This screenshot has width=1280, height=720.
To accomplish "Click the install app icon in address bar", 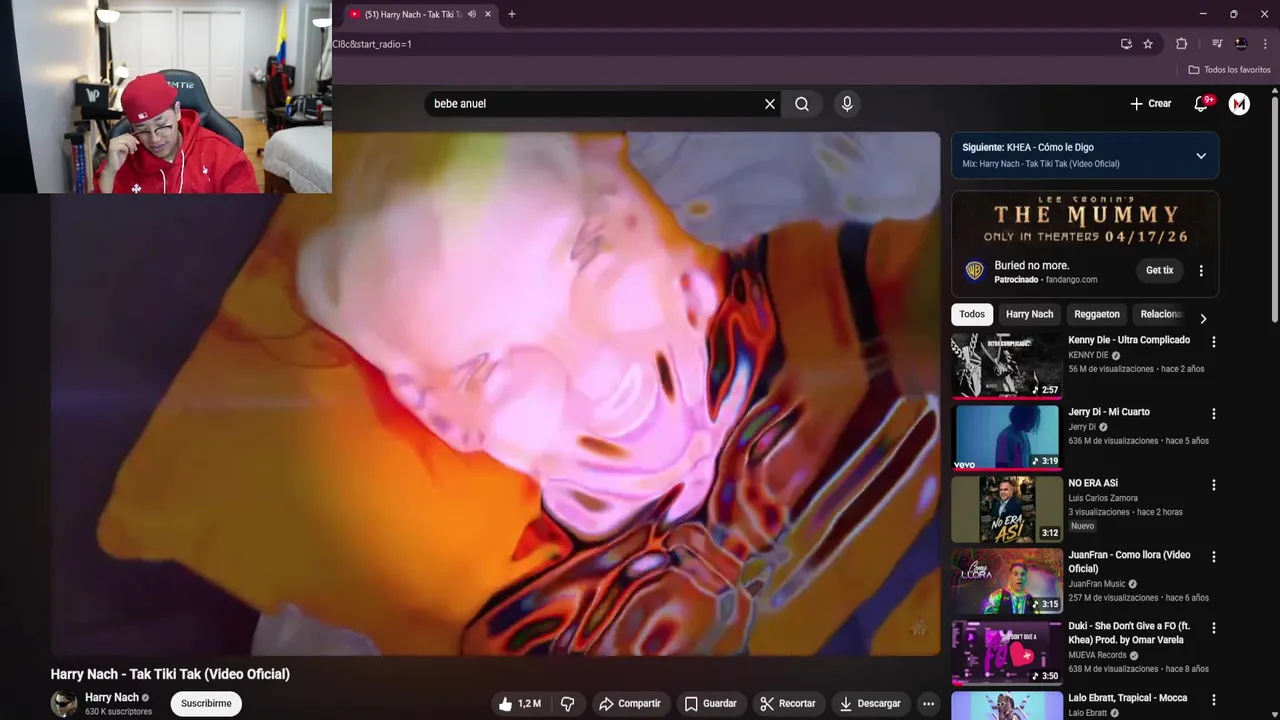I will pyautogui.click(x=1126, y=44).
